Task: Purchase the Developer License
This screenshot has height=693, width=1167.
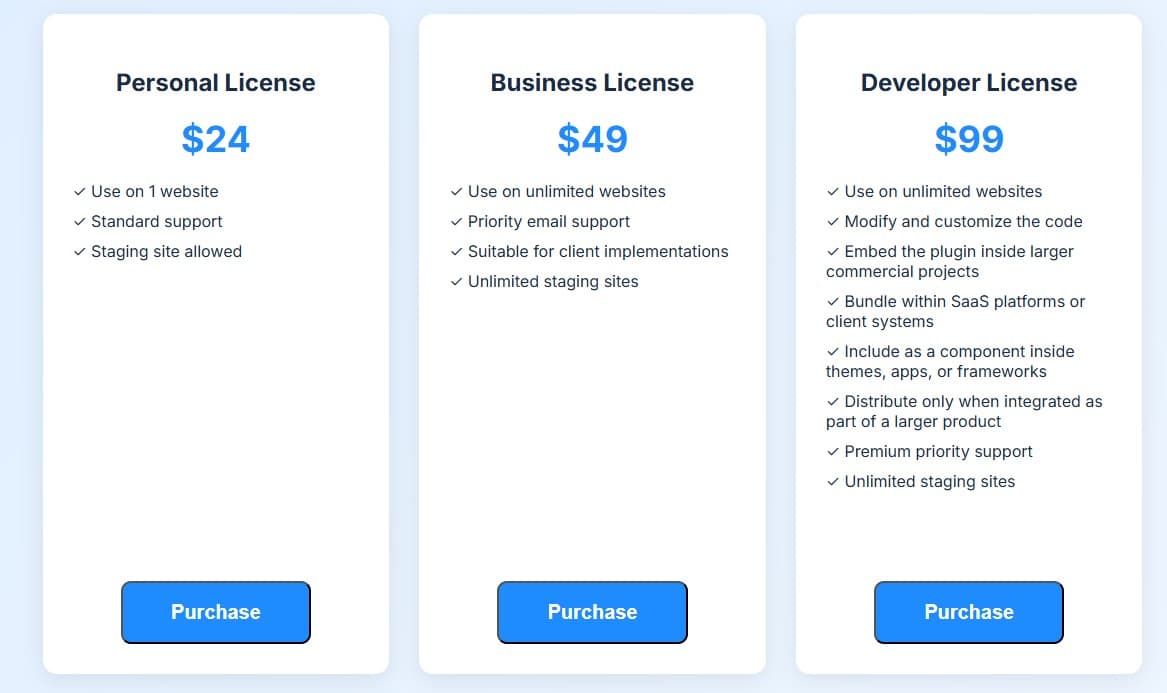Action: (968, 612)
